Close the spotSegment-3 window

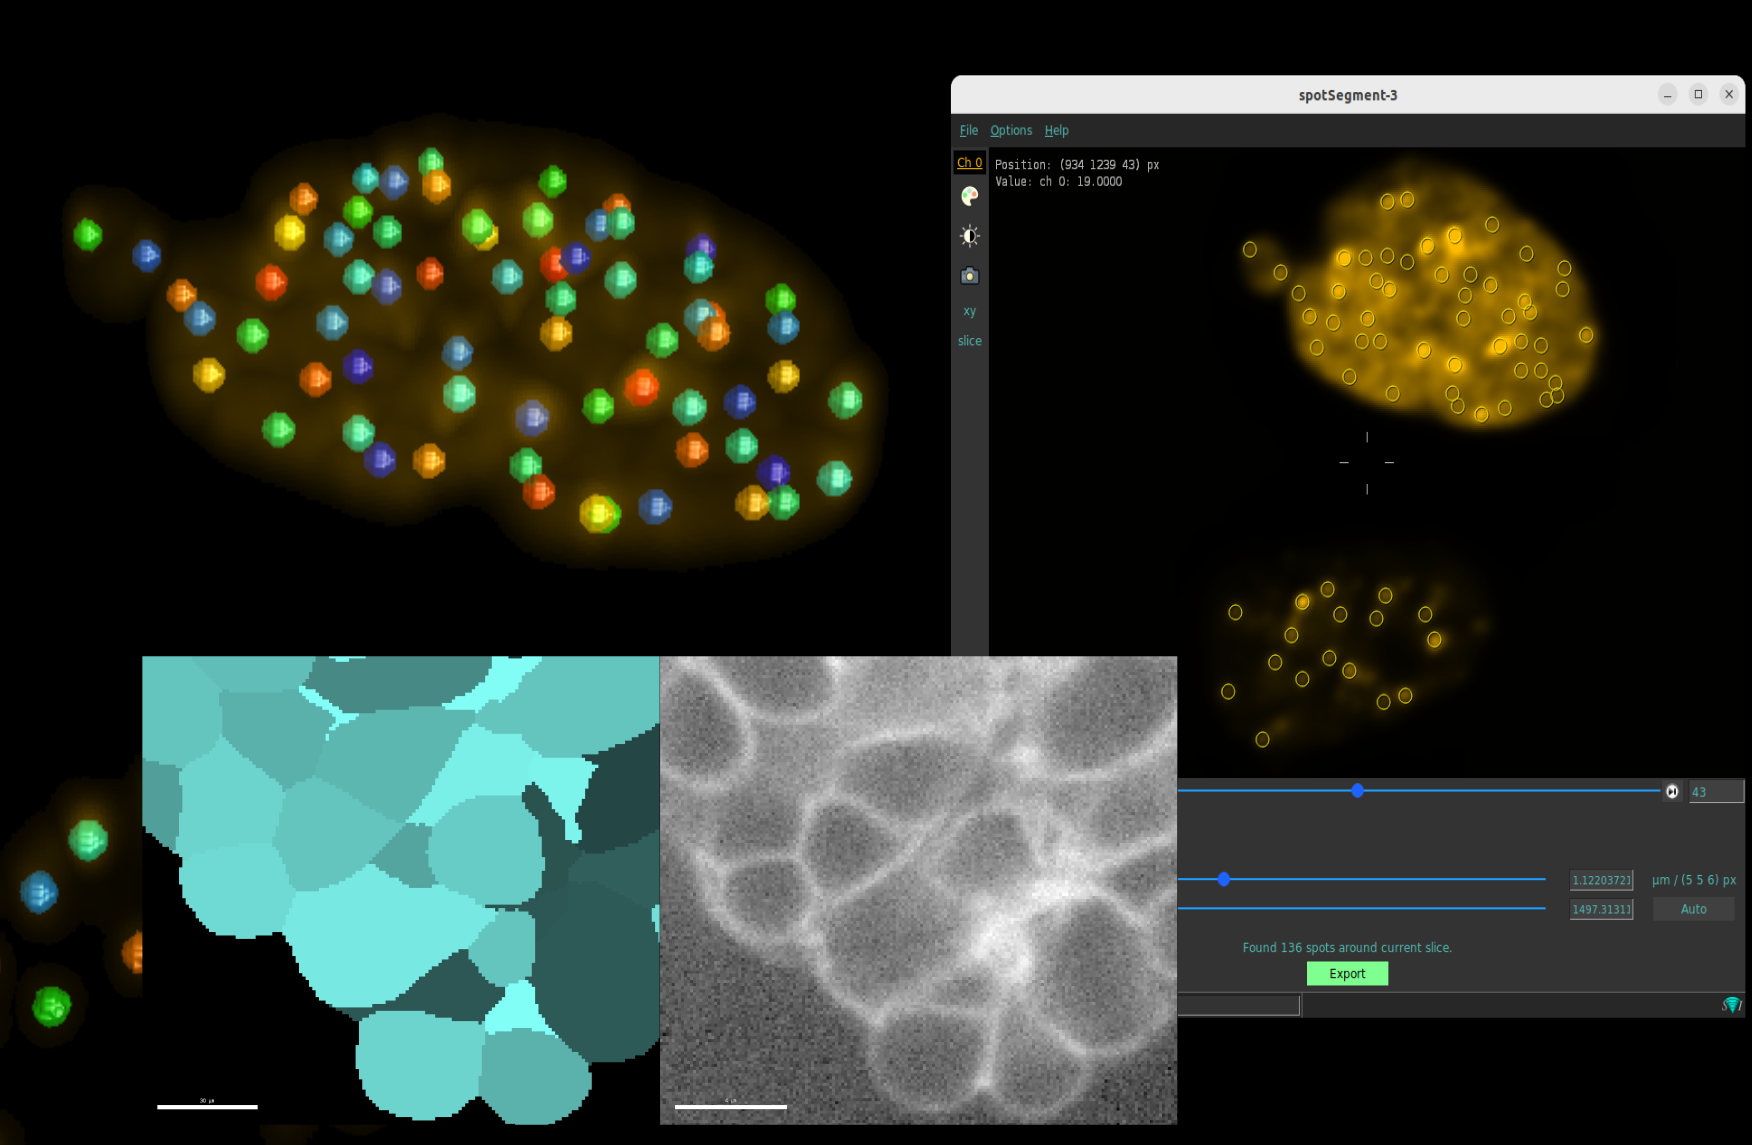(1729, 94)
